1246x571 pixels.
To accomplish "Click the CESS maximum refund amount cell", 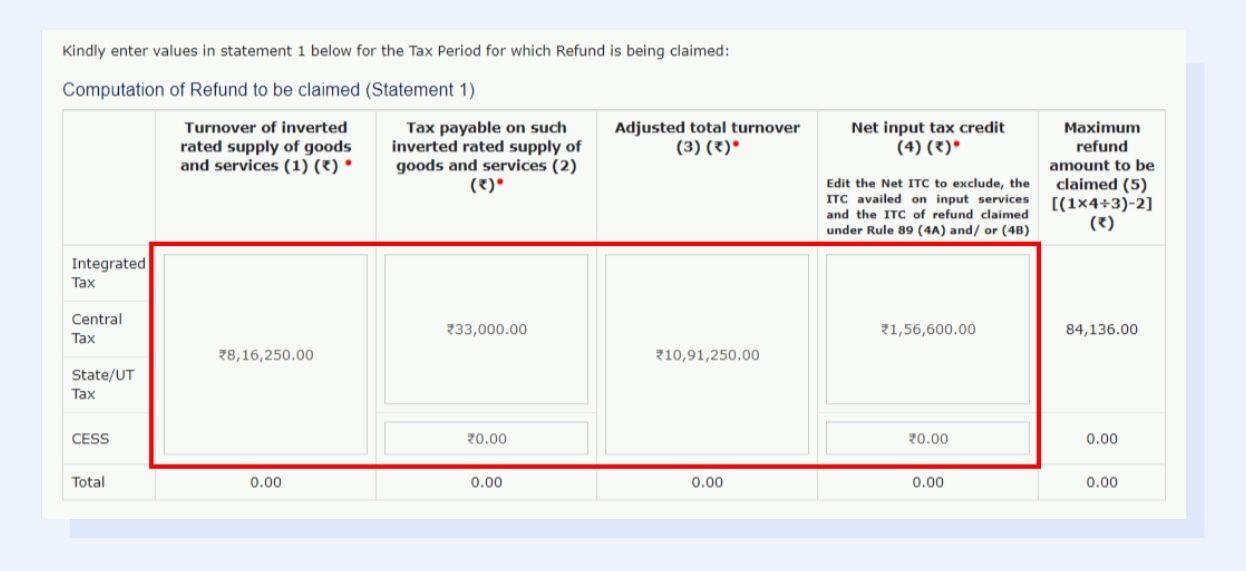I will pyautogui.click(x=1101, y=438).
